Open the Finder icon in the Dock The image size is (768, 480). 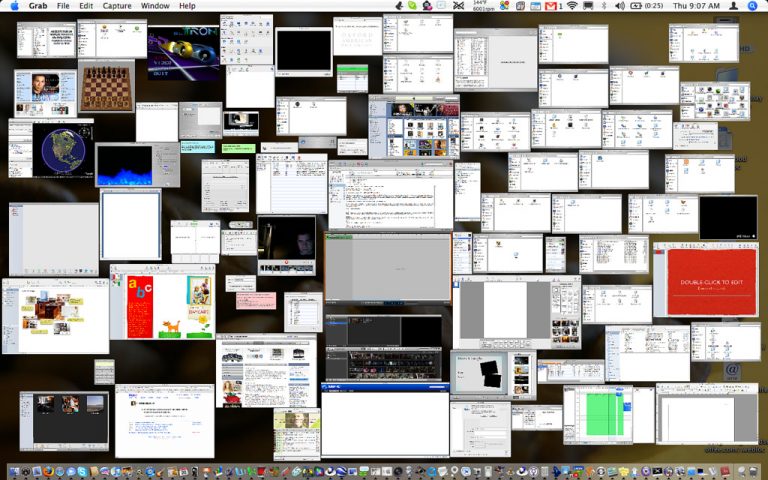pos(15,471)
